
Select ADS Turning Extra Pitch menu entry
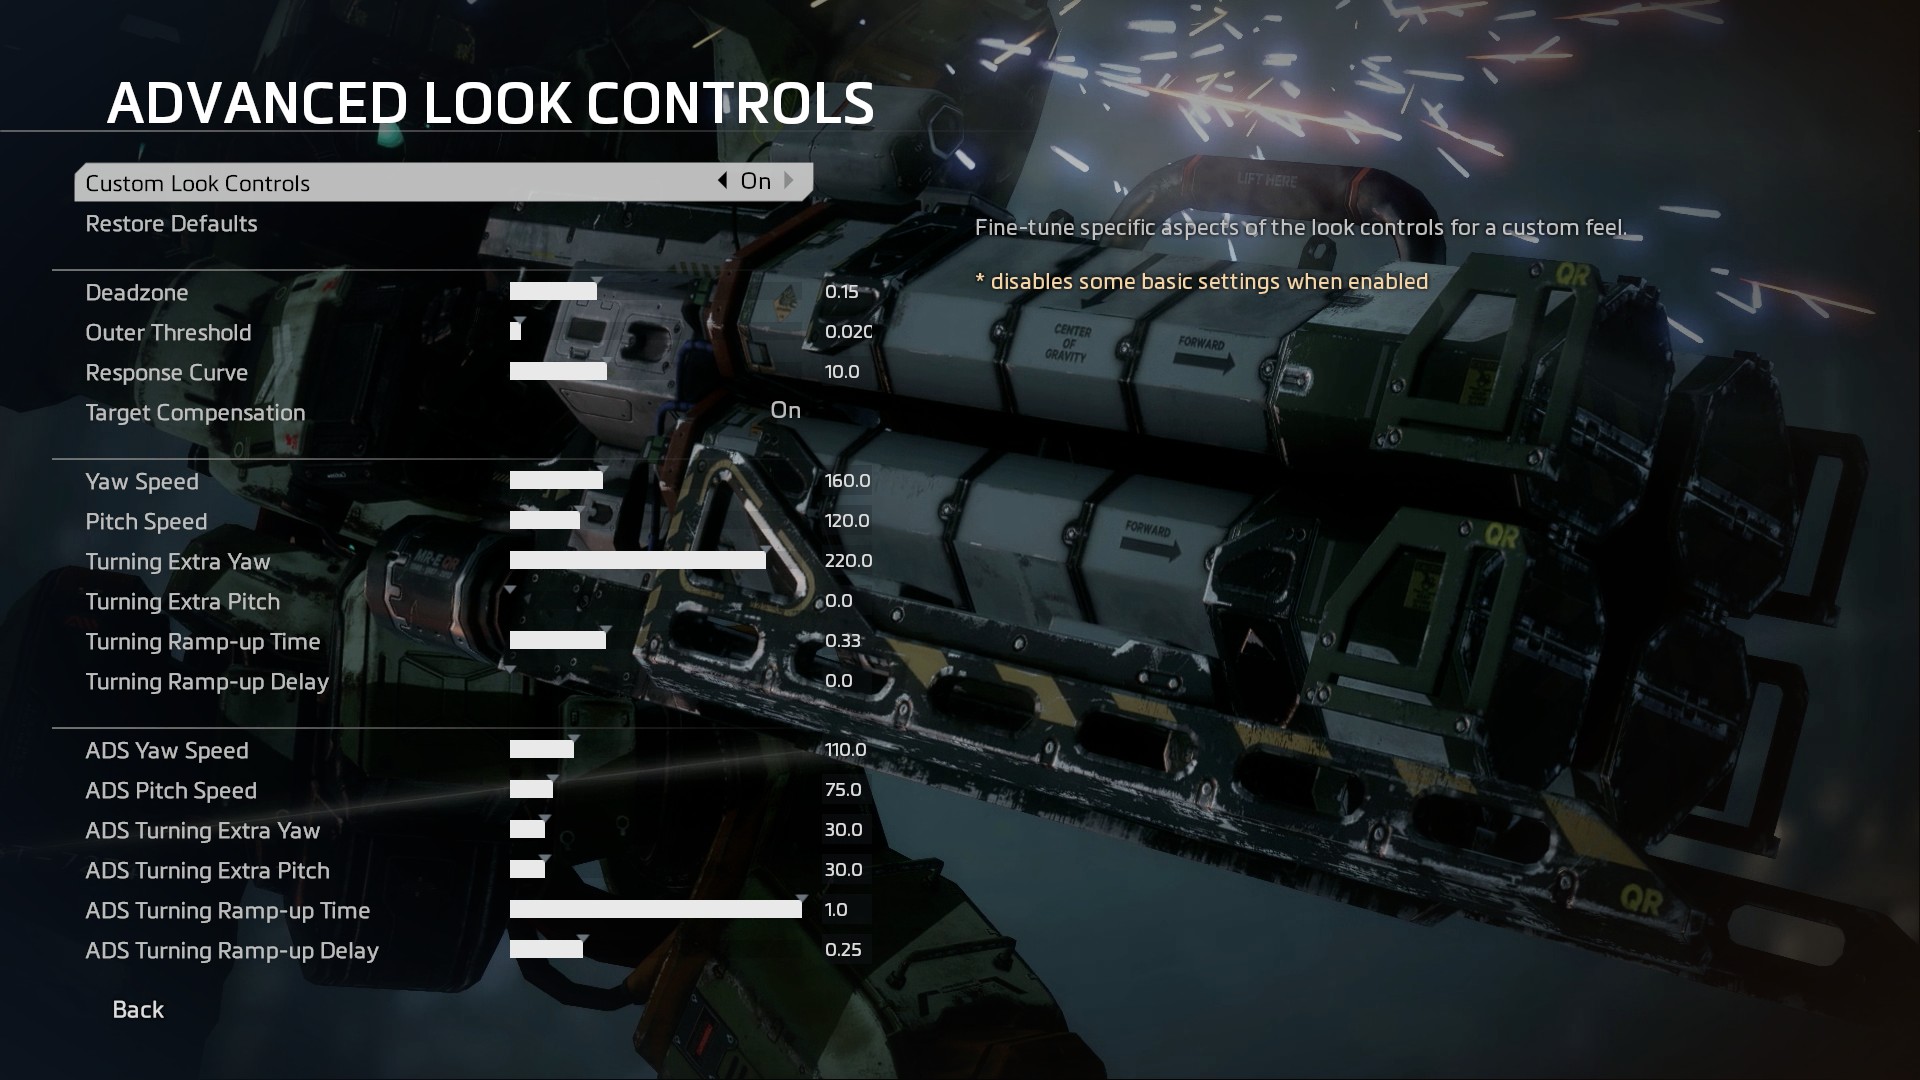tap(207, 869)
